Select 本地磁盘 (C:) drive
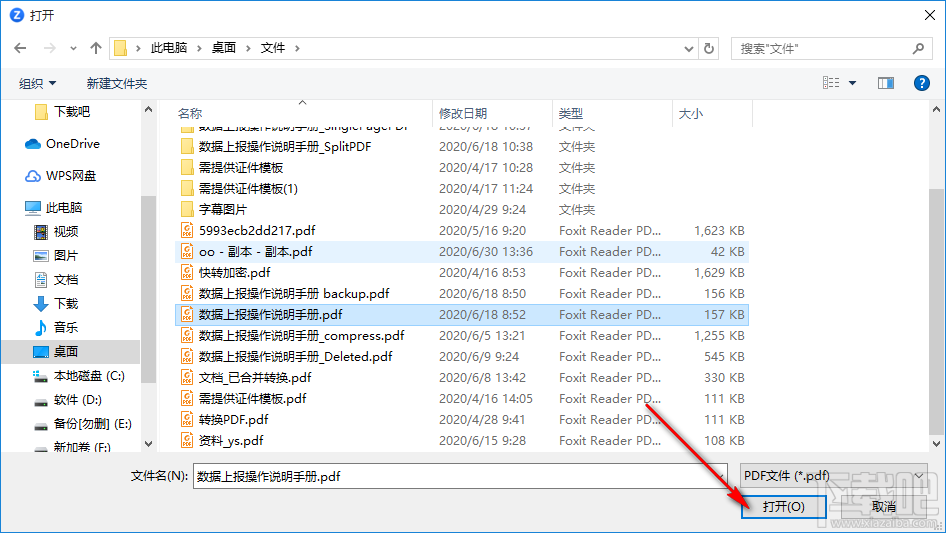The height and width of the screenshot is (533, 946). pos(78,376)
